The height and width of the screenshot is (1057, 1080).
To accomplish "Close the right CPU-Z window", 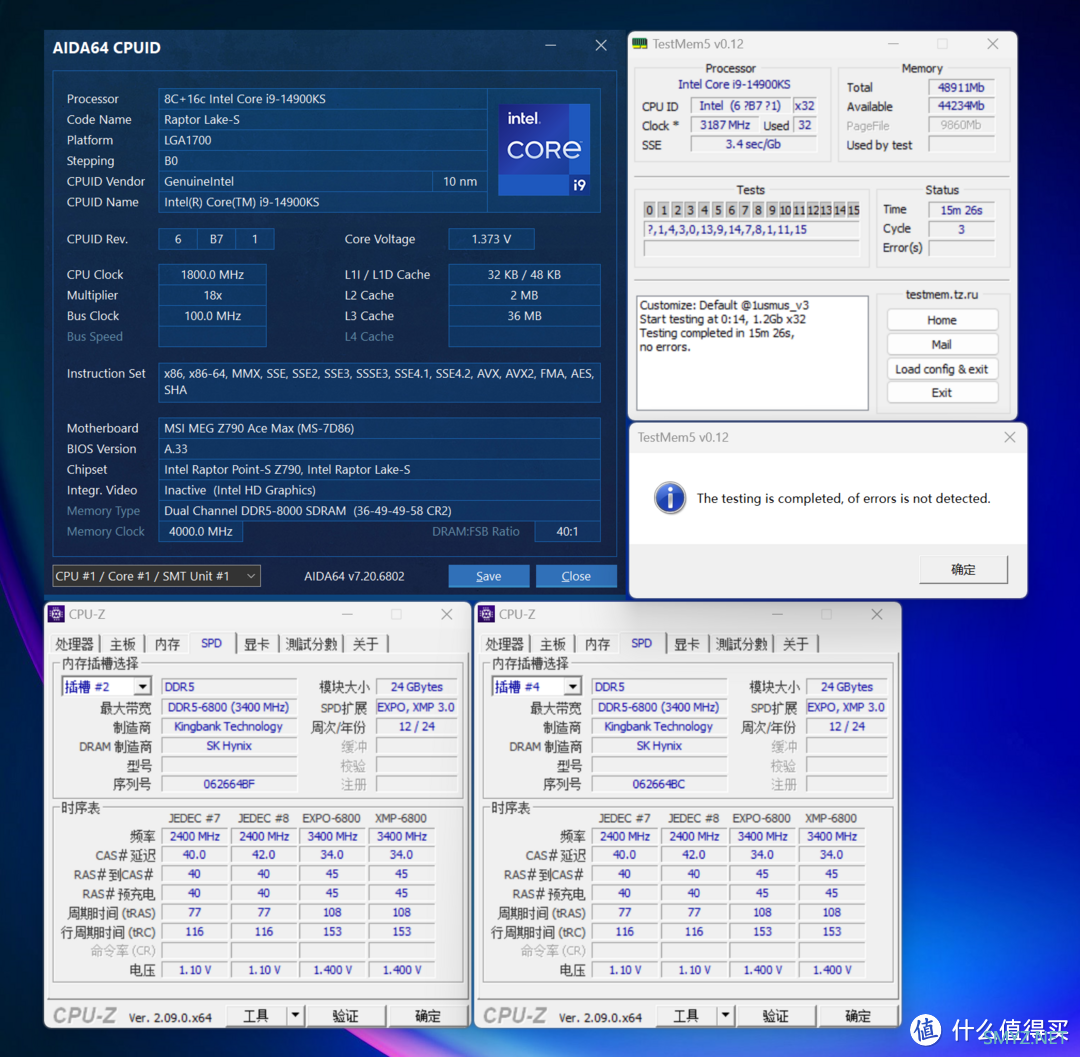I will (877, 614).
